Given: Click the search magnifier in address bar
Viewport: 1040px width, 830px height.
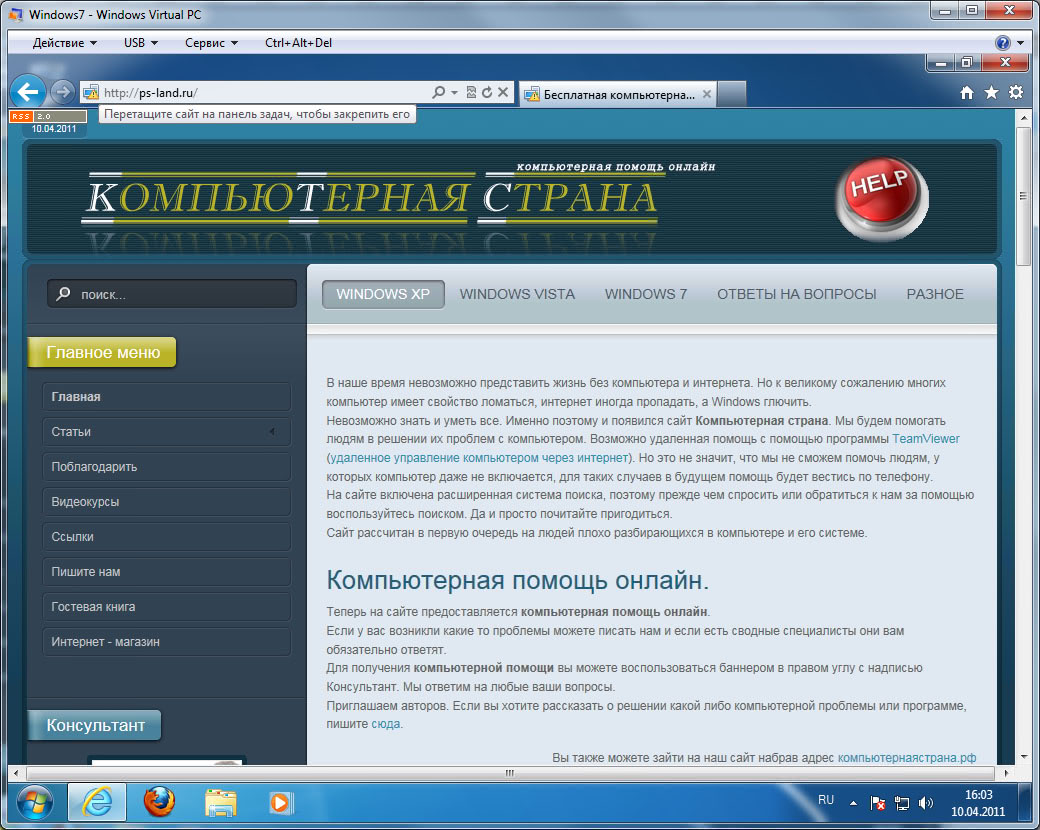Looking at the screenshot, I should point(438,92).
